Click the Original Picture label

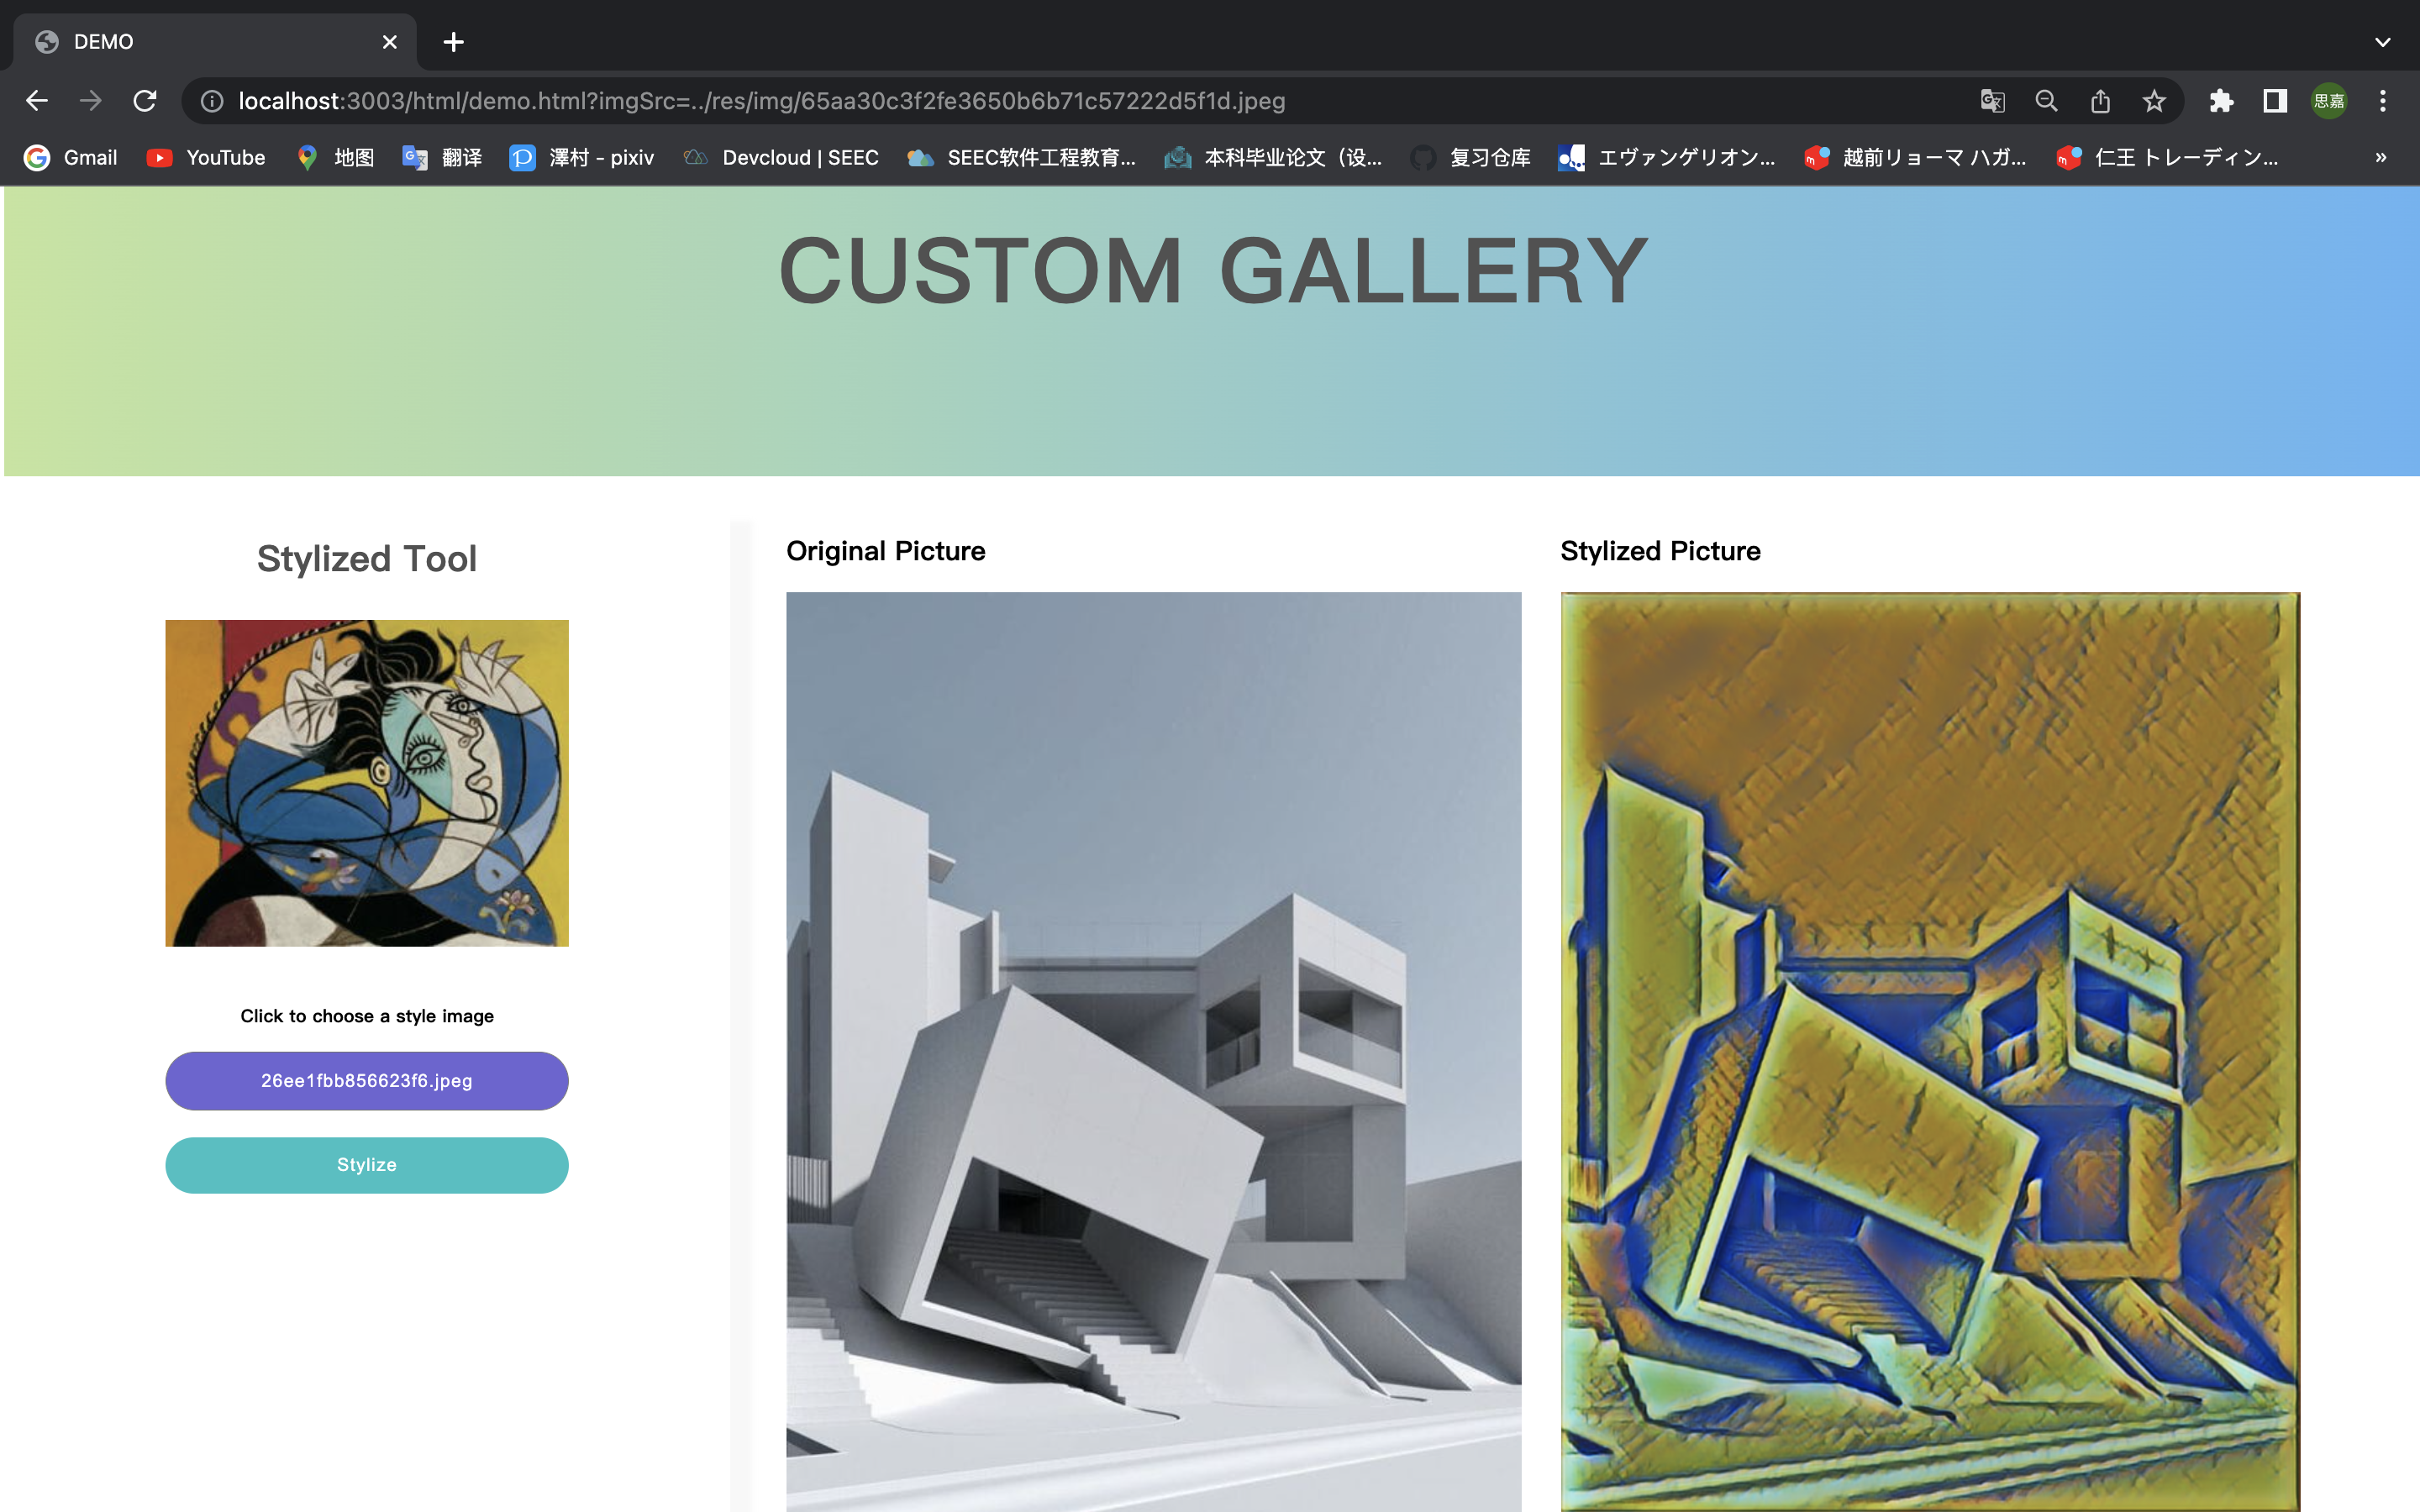886,551
